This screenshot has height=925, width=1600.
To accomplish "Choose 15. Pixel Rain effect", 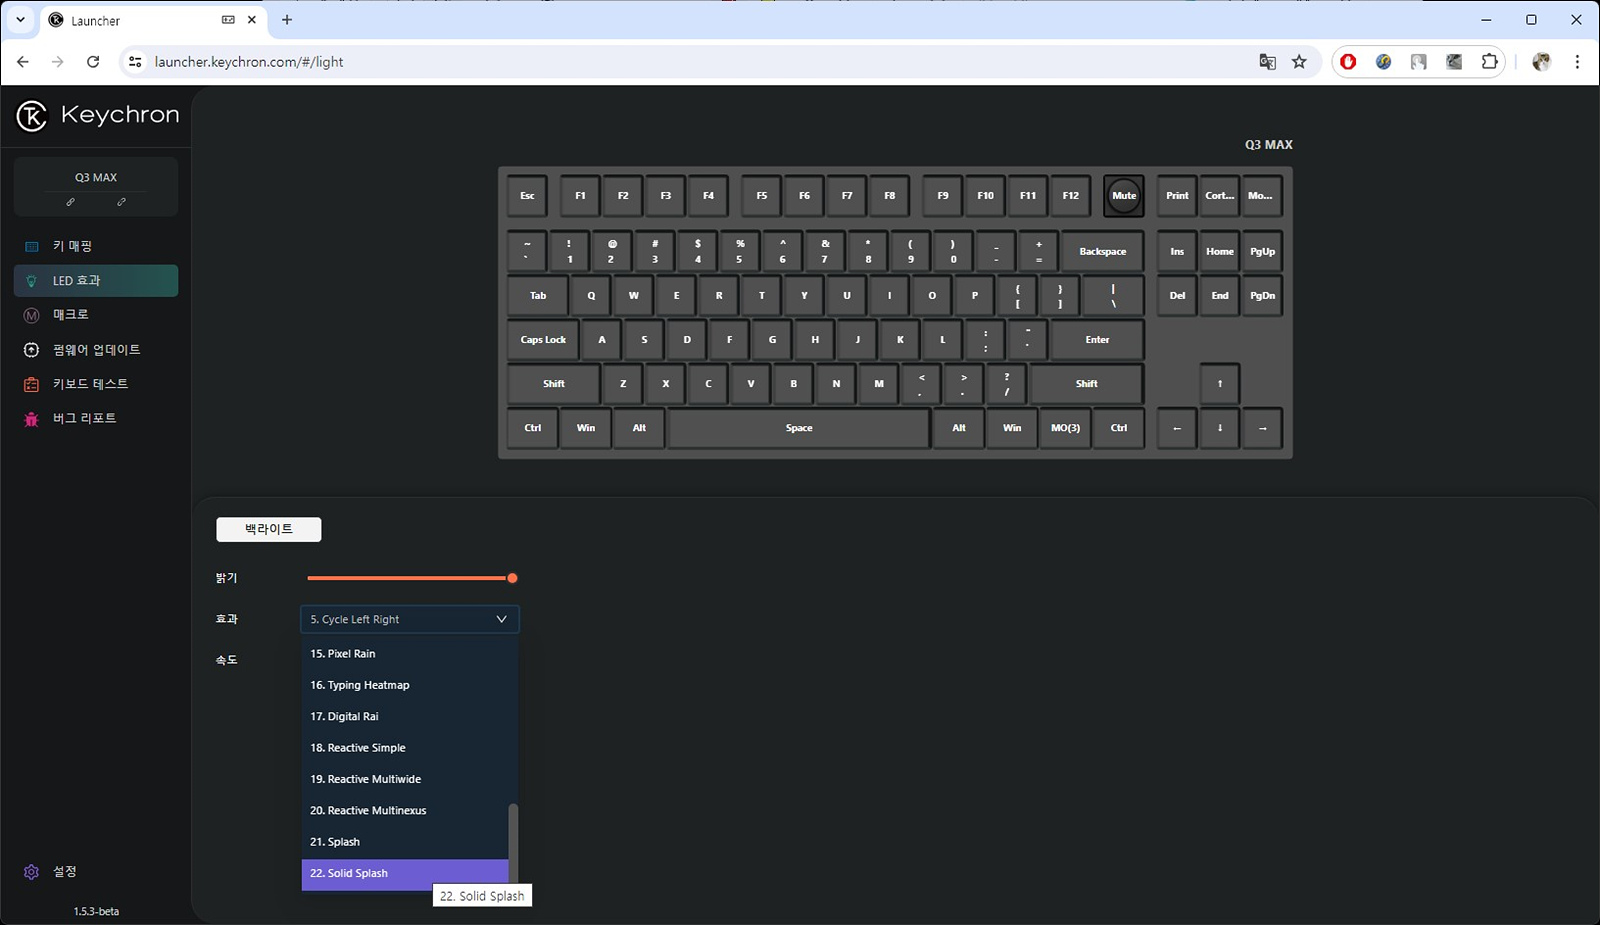I will point(405,654).
